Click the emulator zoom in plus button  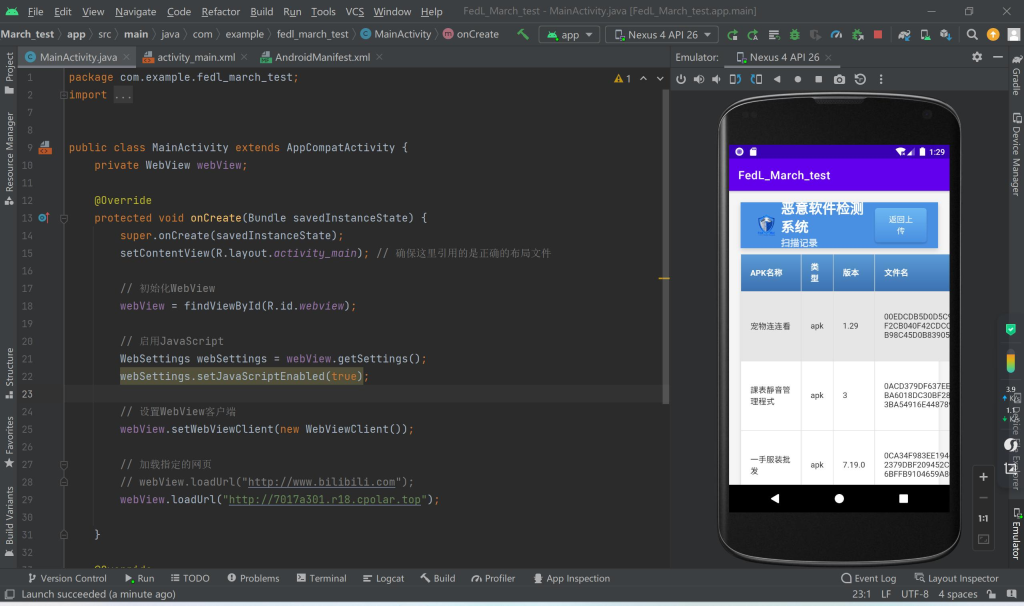point(983,477)
